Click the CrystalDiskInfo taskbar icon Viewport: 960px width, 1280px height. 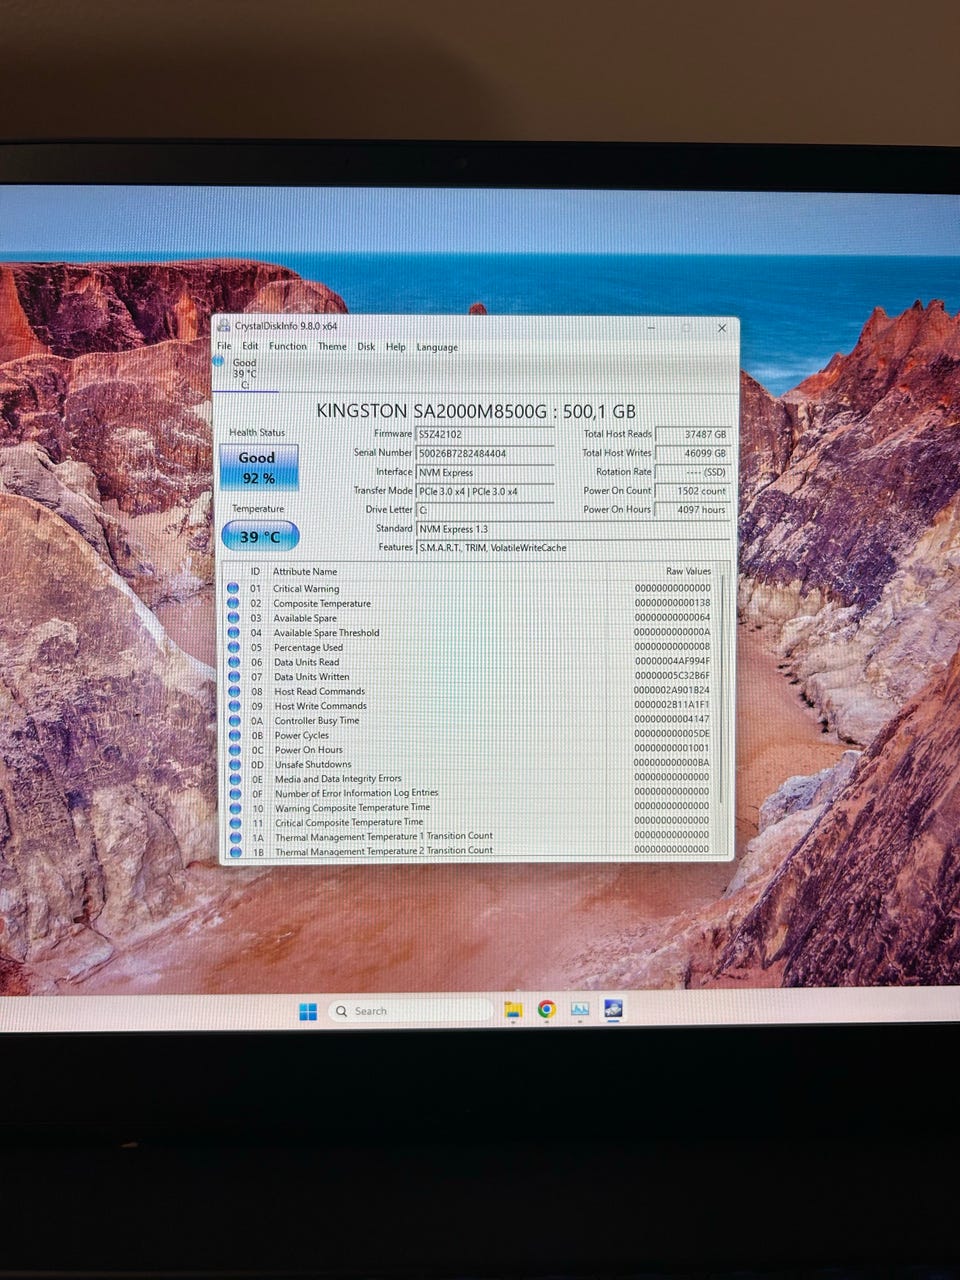(613, 1008)
